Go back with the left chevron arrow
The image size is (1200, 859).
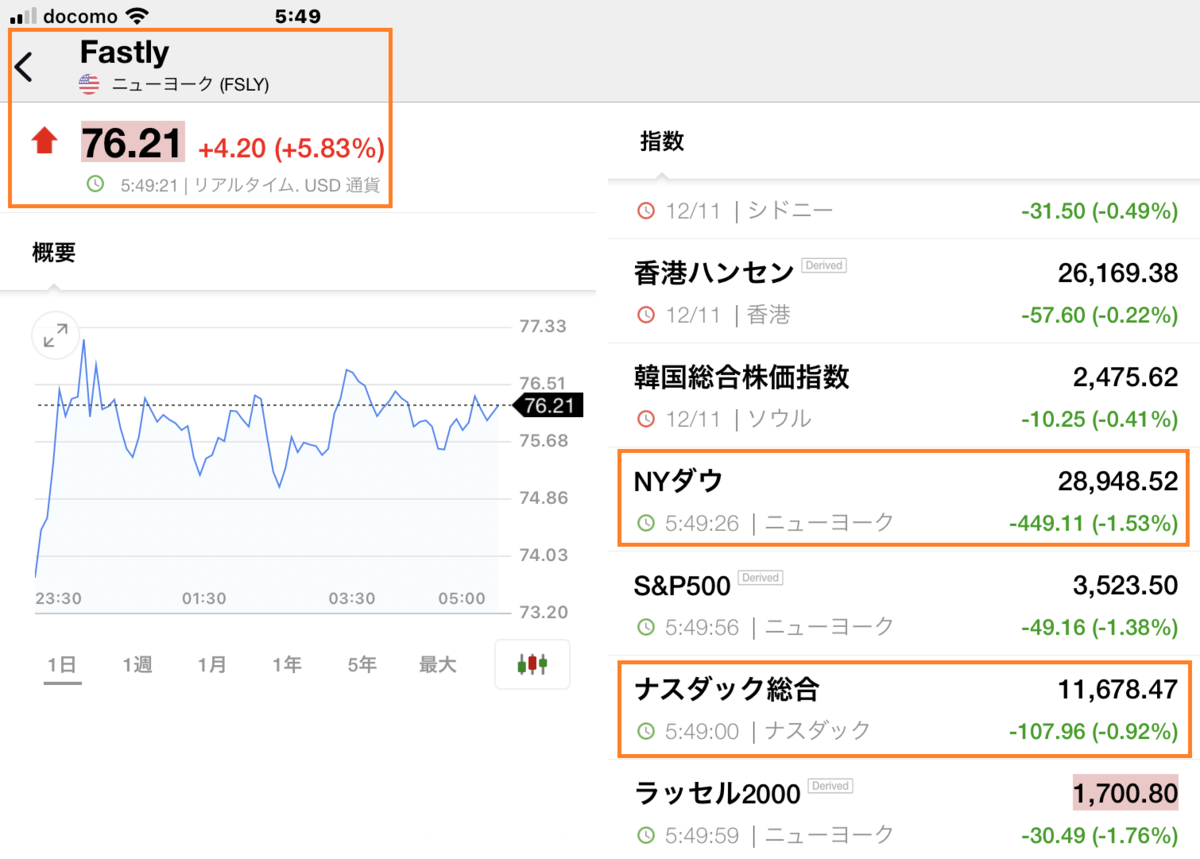[24, 67]
